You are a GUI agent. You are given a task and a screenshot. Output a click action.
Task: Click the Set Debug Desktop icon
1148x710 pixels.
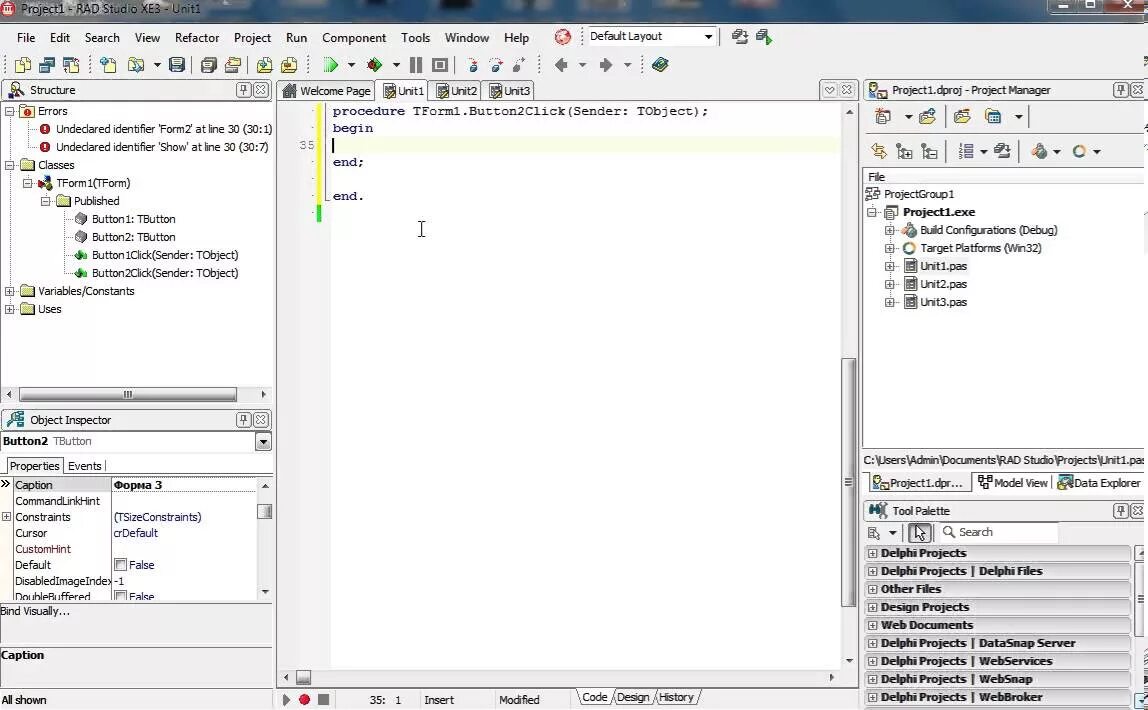point(764,37)
